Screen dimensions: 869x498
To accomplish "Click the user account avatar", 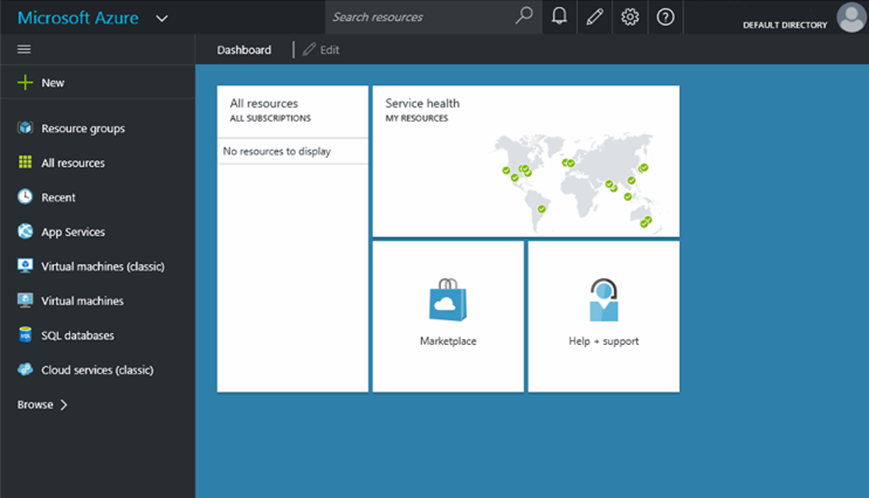I will point(851,17).
